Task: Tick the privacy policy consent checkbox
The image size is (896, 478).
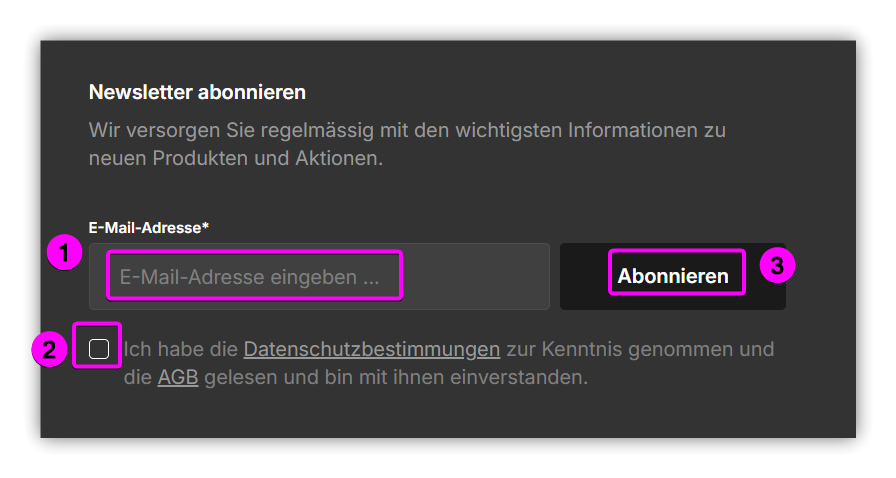Action: [99, 349]
